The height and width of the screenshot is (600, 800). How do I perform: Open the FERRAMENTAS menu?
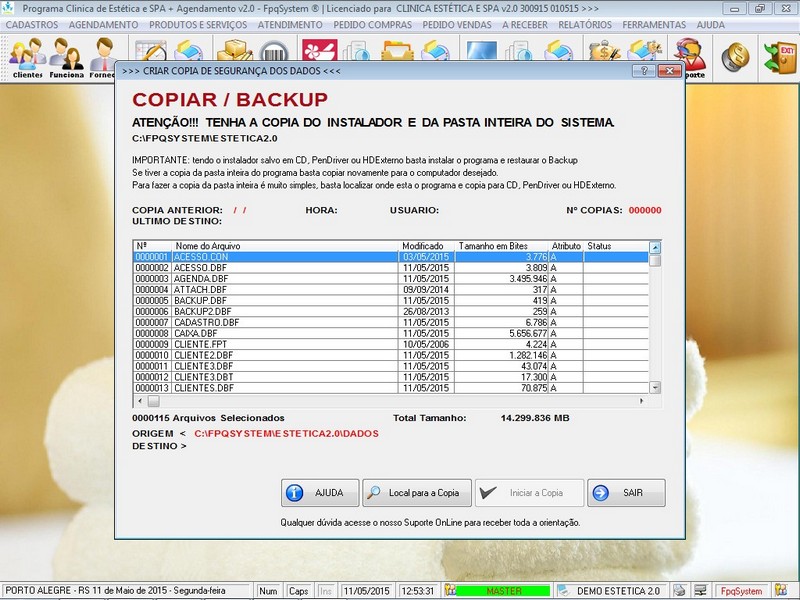(x=654, y=24)
